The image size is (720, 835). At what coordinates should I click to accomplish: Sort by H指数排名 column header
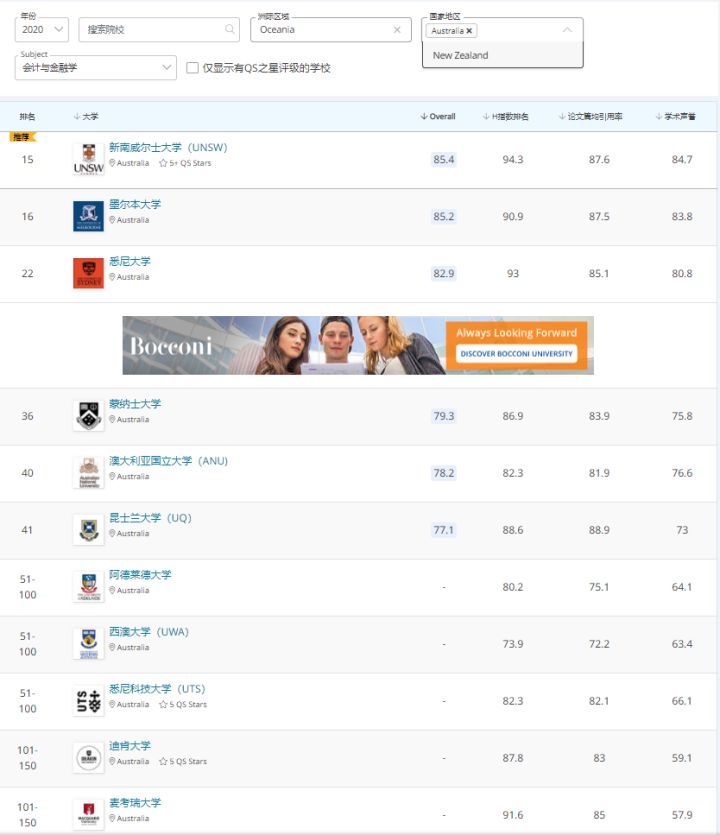coord(505,117)
